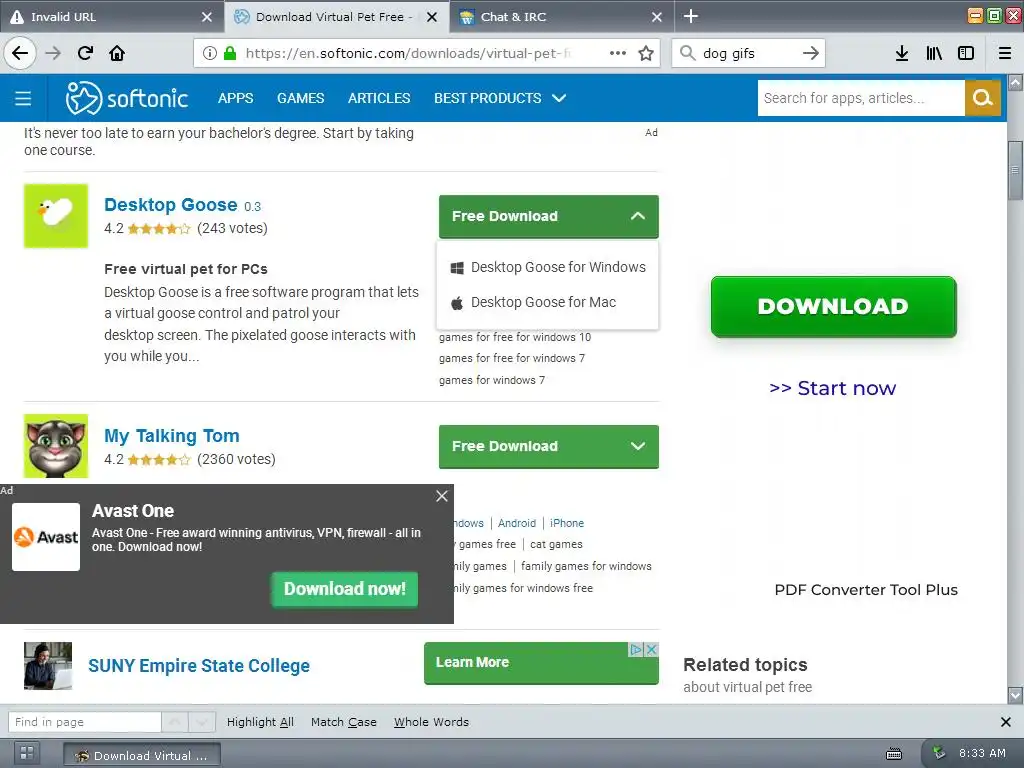Image resolution: width=1024 pixels, height=768 pixels.
Task: Close the find in page bar
Action: 1006,722
